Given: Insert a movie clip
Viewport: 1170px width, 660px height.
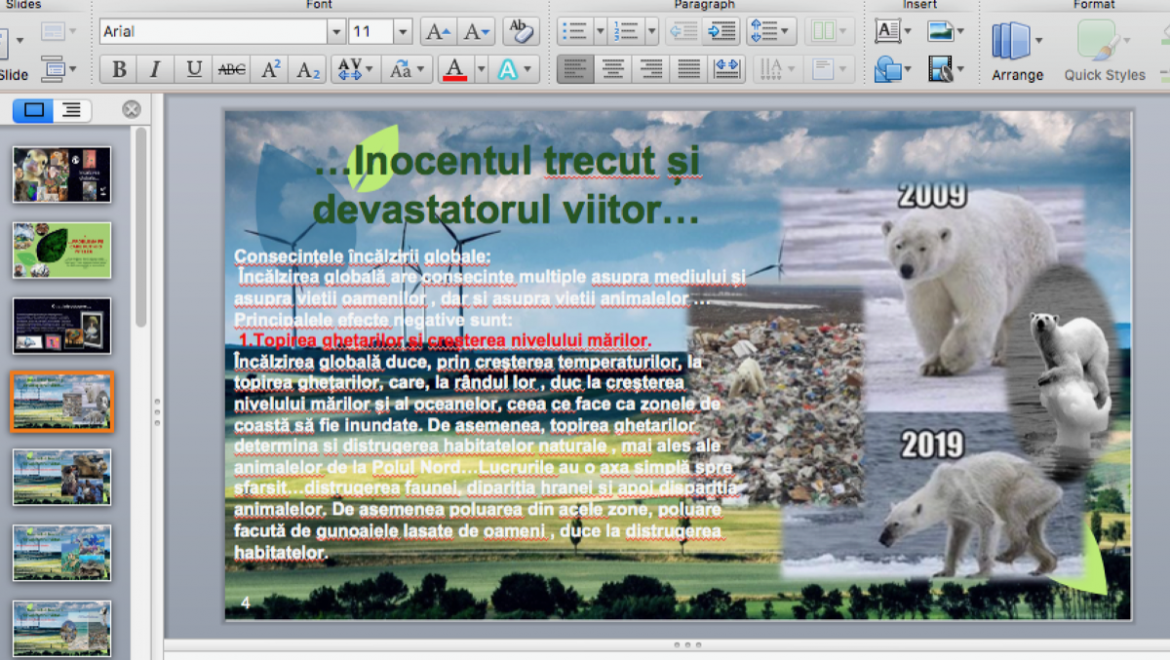Looking at the screenshot, I should coord(940,67).
